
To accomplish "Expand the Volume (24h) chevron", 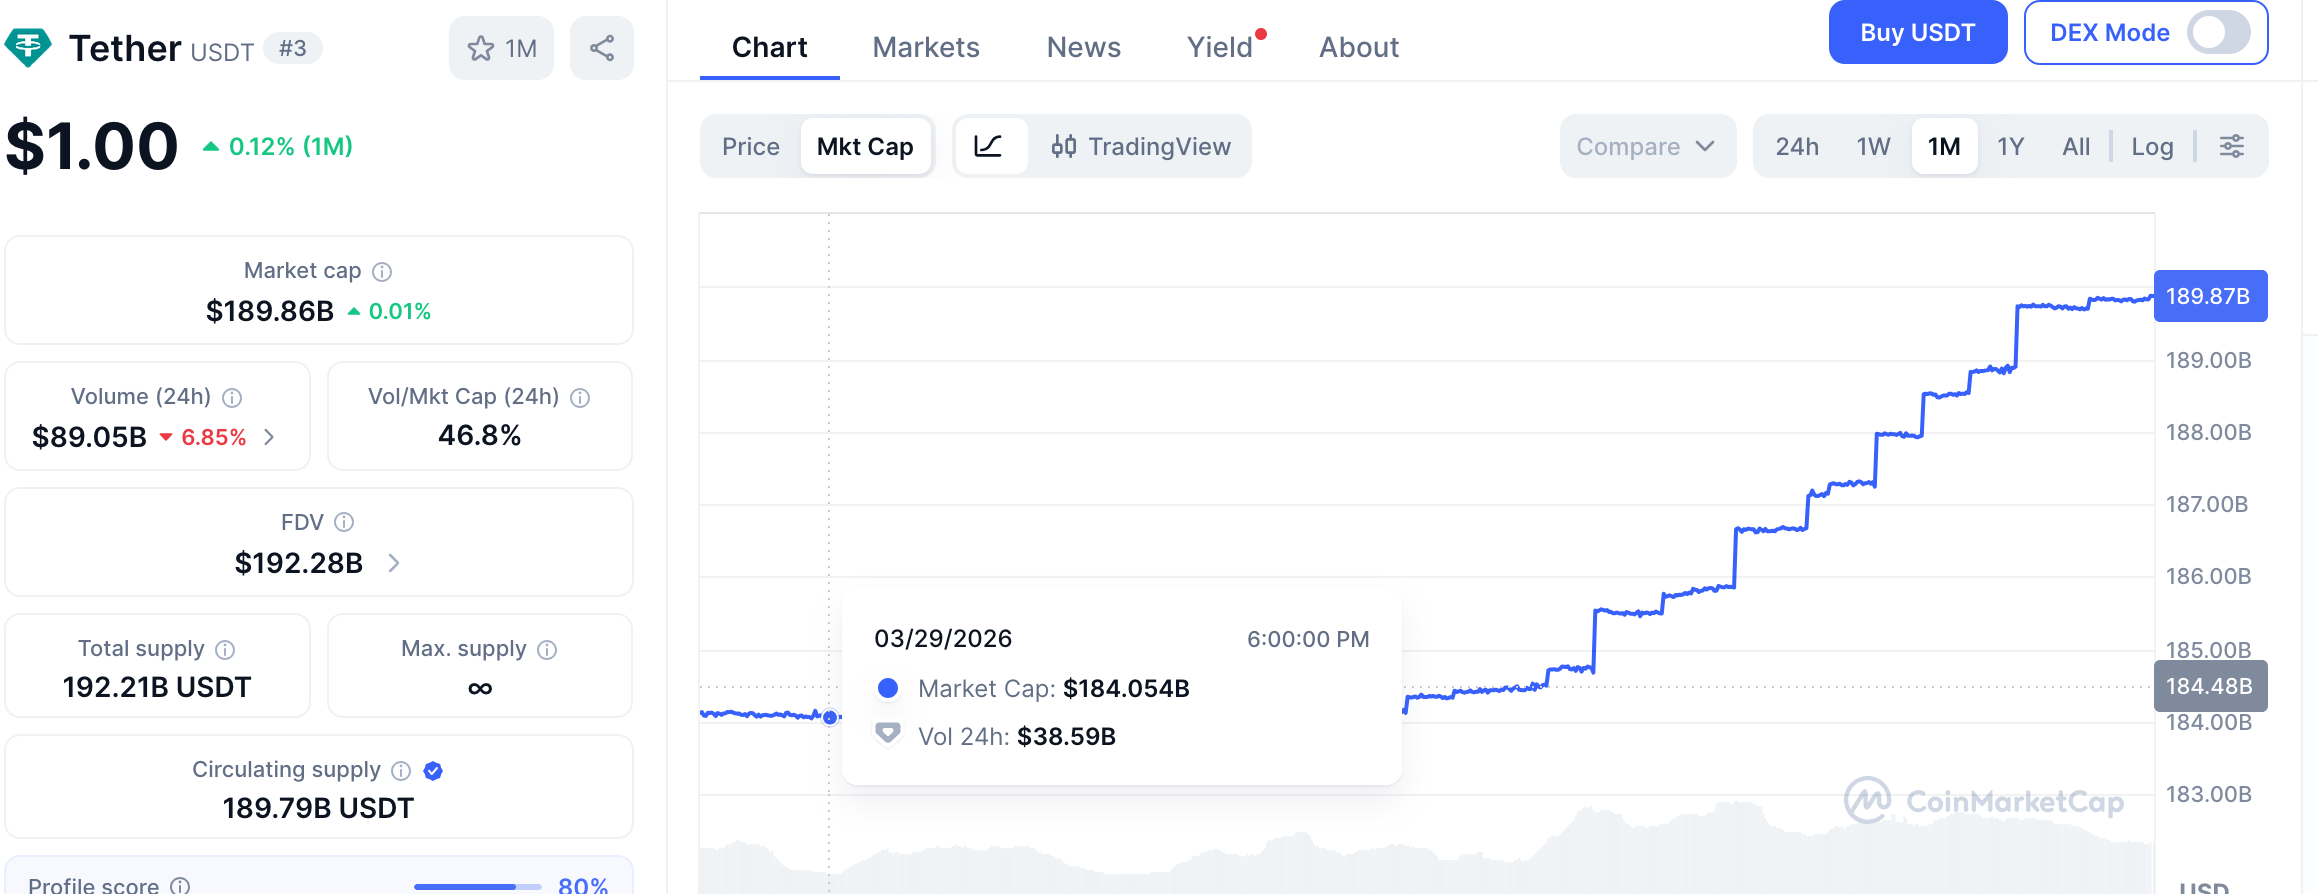I will [x=269, y=437].
